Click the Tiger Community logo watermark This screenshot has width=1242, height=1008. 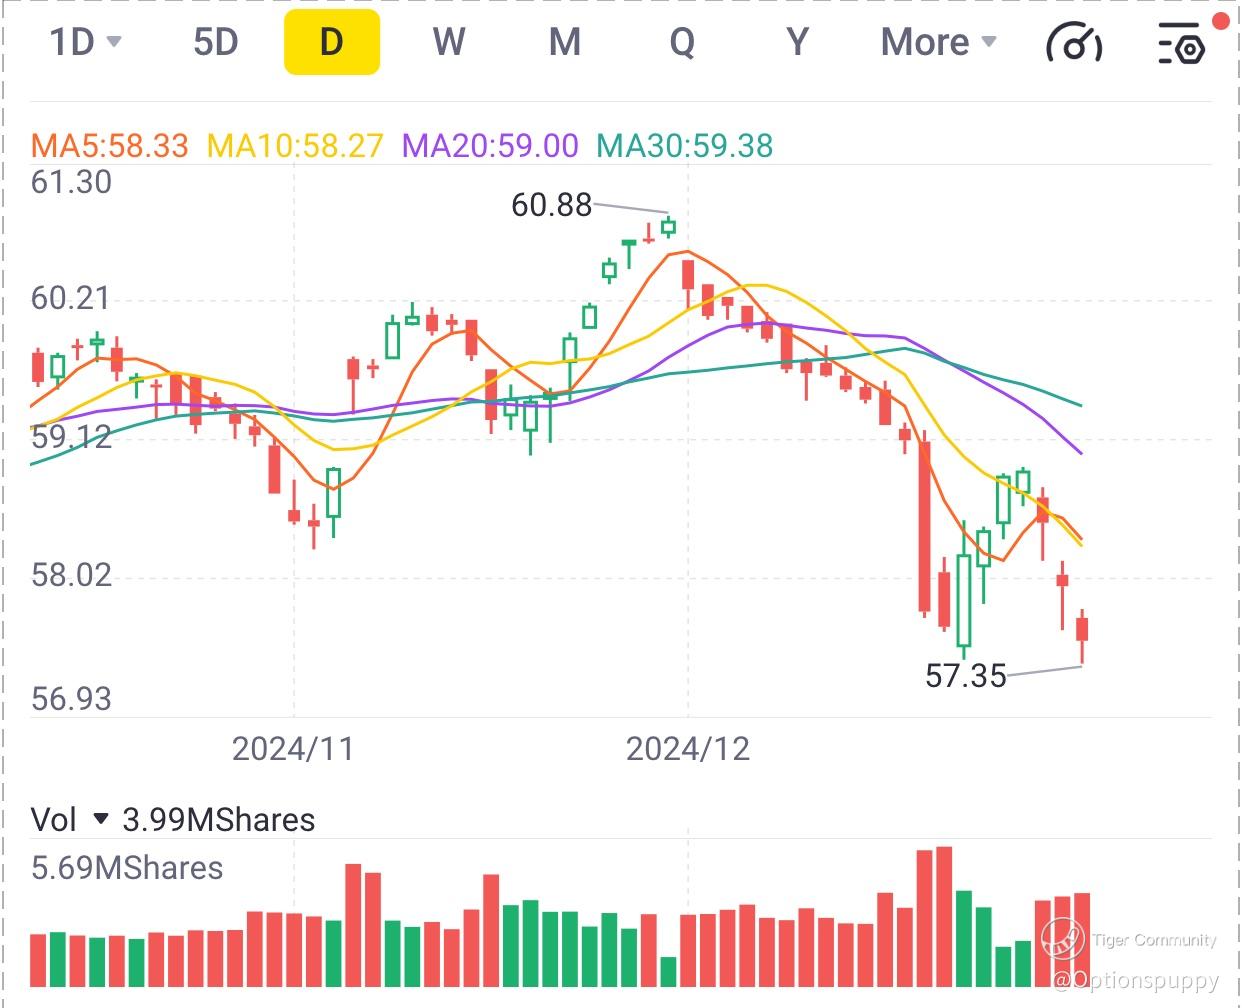(1063, 939)
